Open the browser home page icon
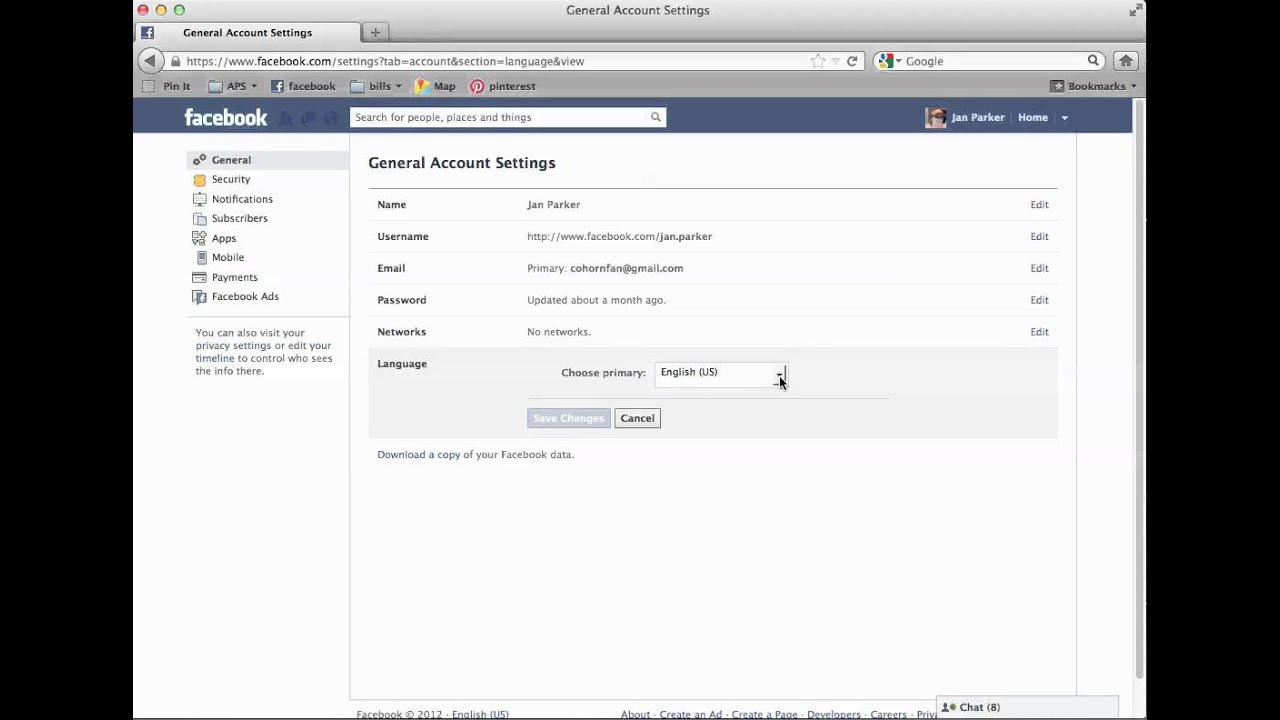Screen dimensions: 1280x720 pyautogui.click(x=1126, y=61)
